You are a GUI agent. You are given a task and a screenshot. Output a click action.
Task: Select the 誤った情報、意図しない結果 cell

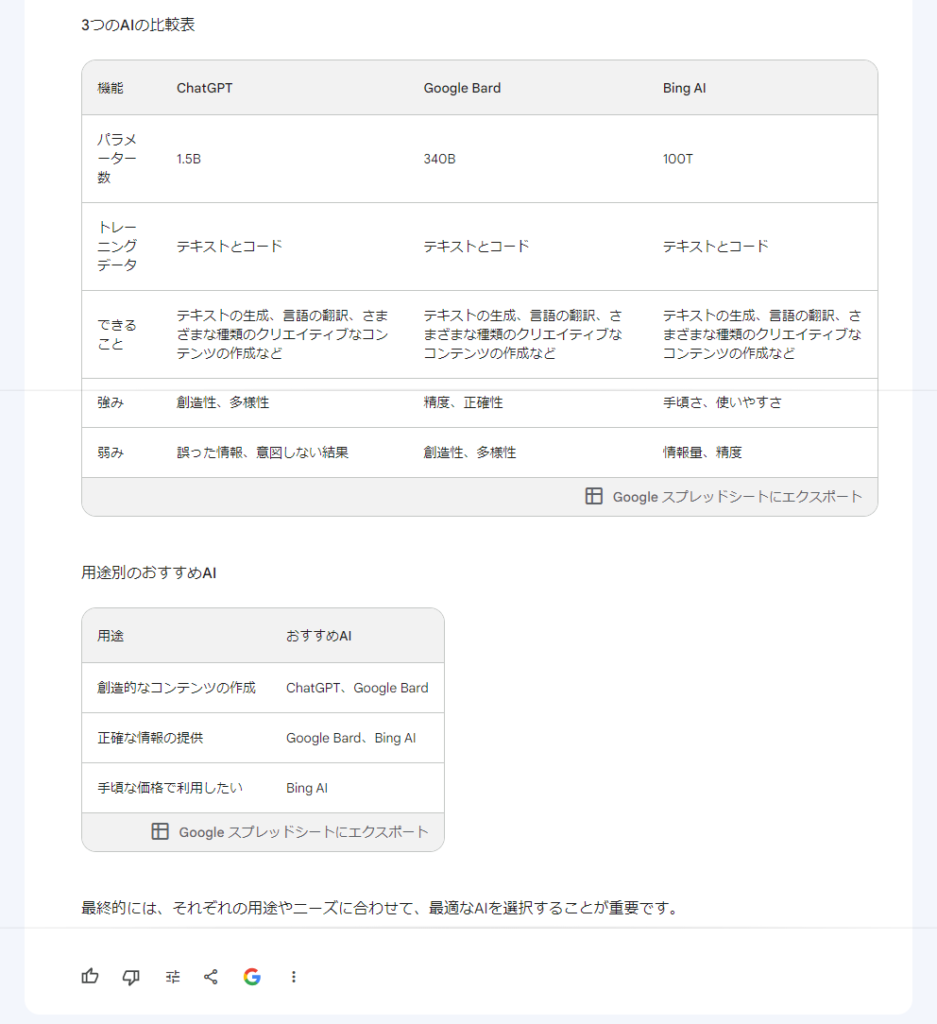pyautogui.click(x=262, y=452)
